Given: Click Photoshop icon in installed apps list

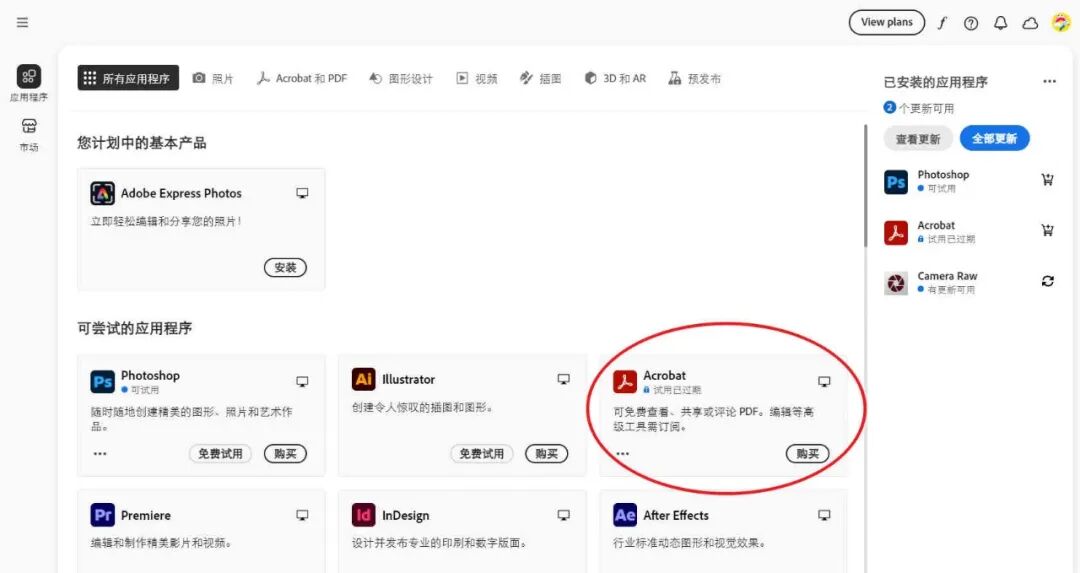Looking at the screenshot, I should click(896, 182).
